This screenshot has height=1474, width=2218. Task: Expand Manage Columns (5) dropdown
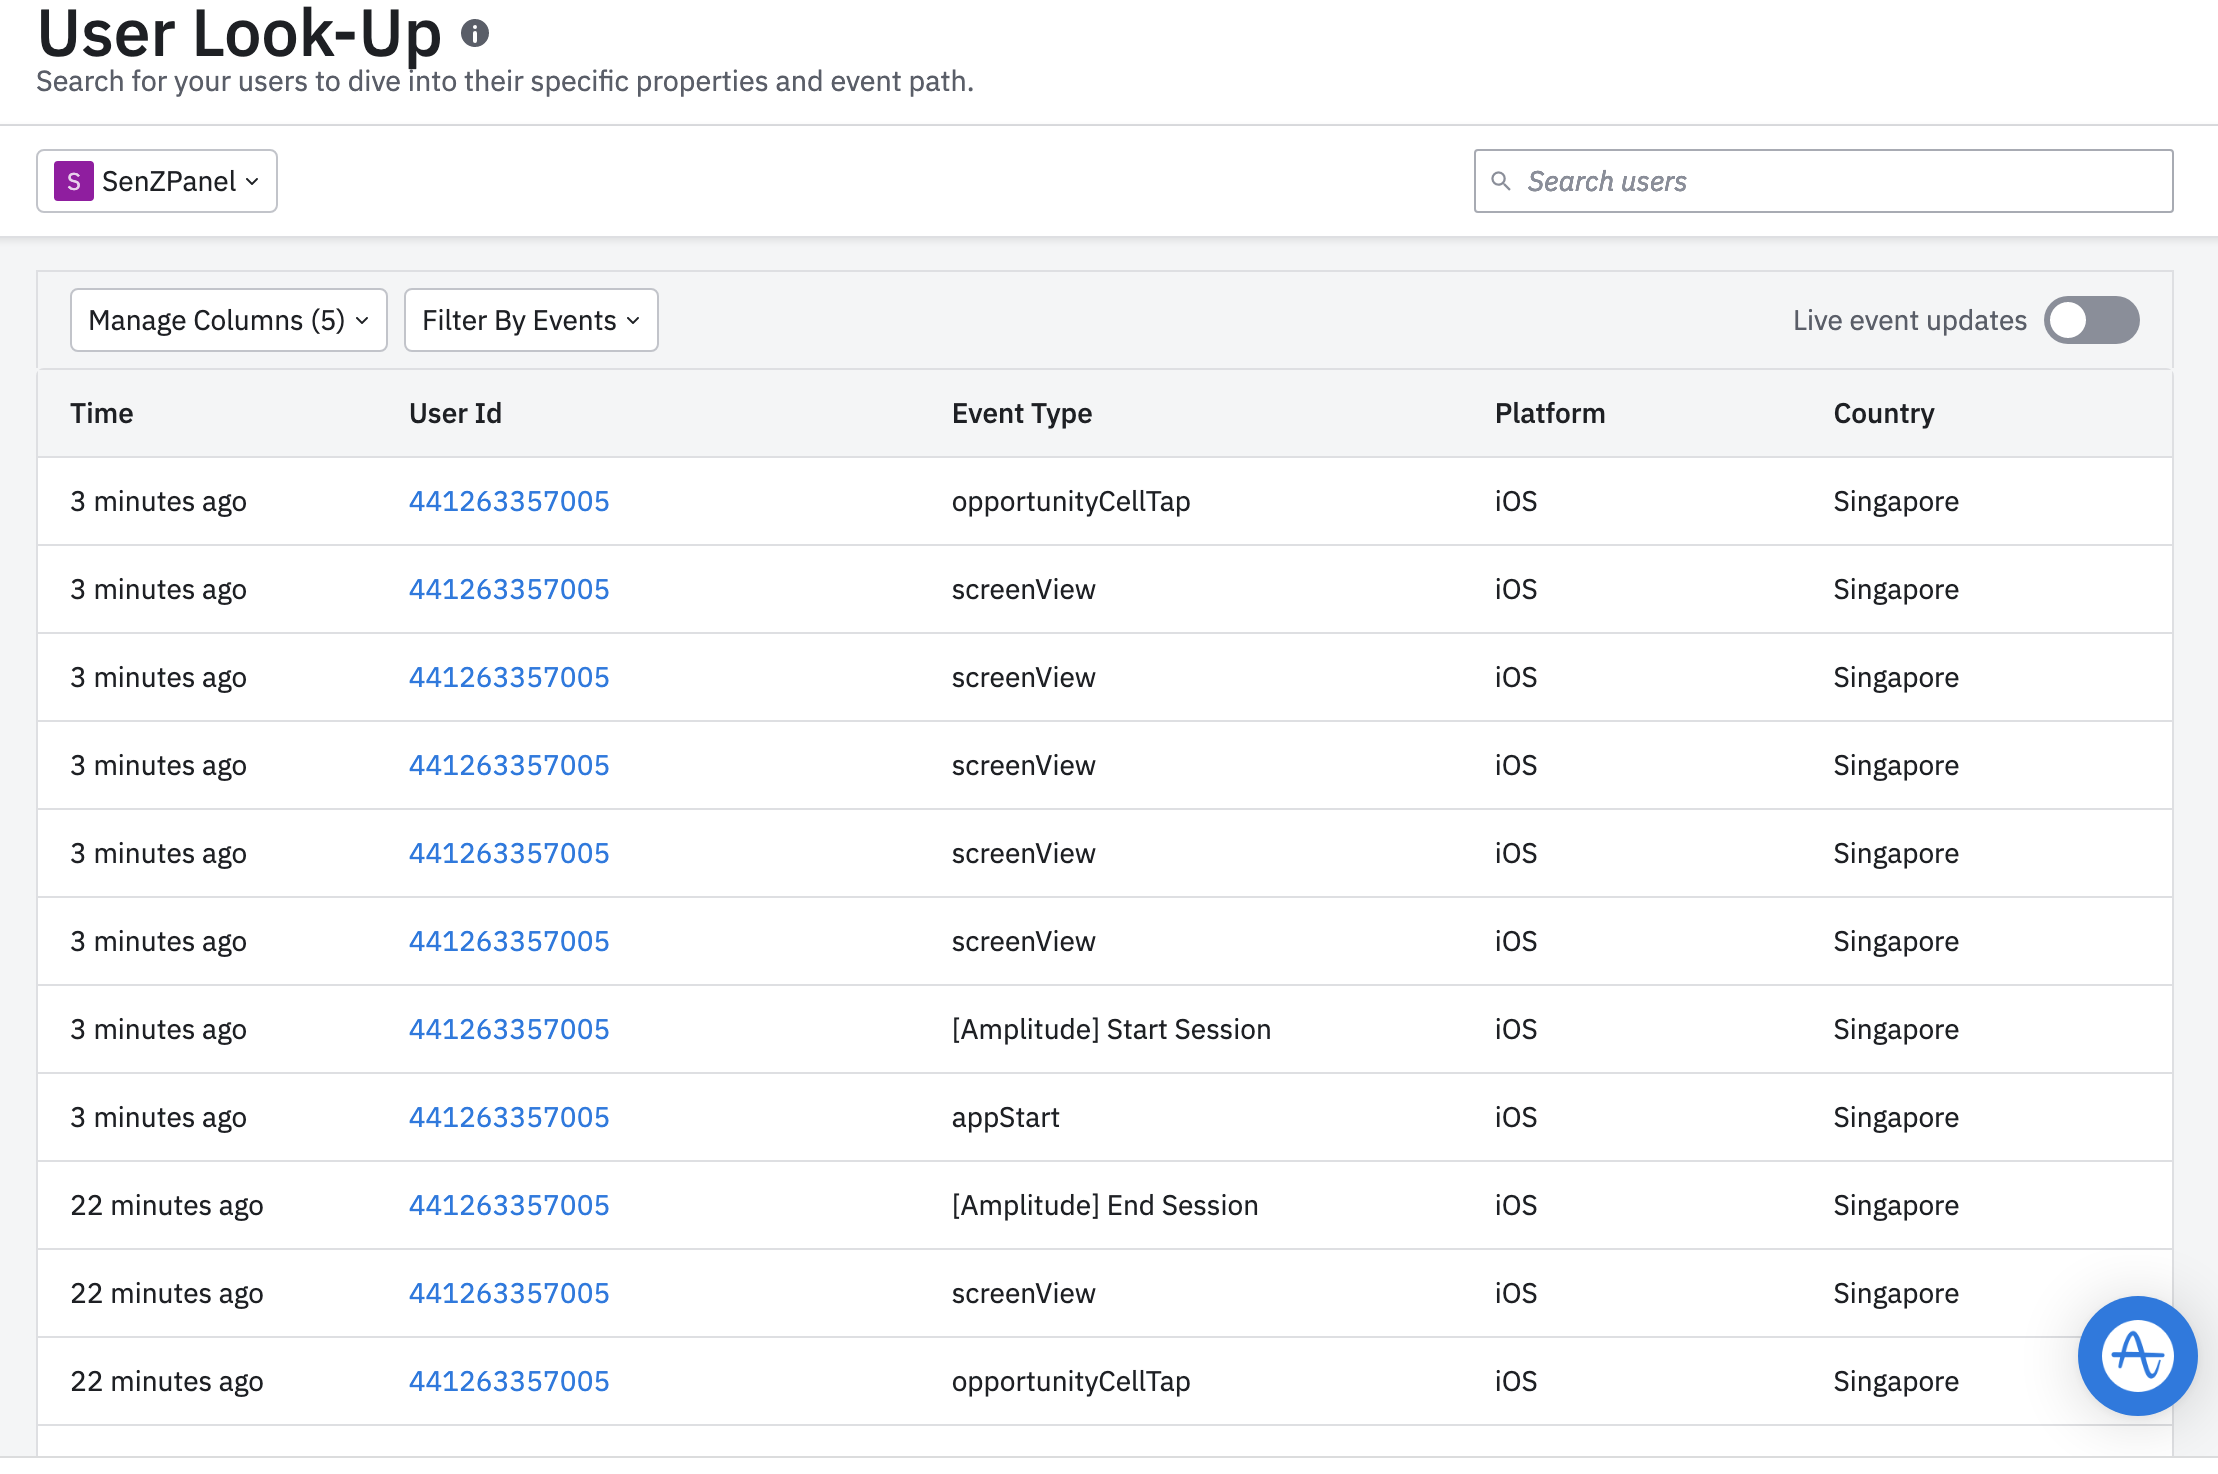pyautogui.click(x=228, y=320)
